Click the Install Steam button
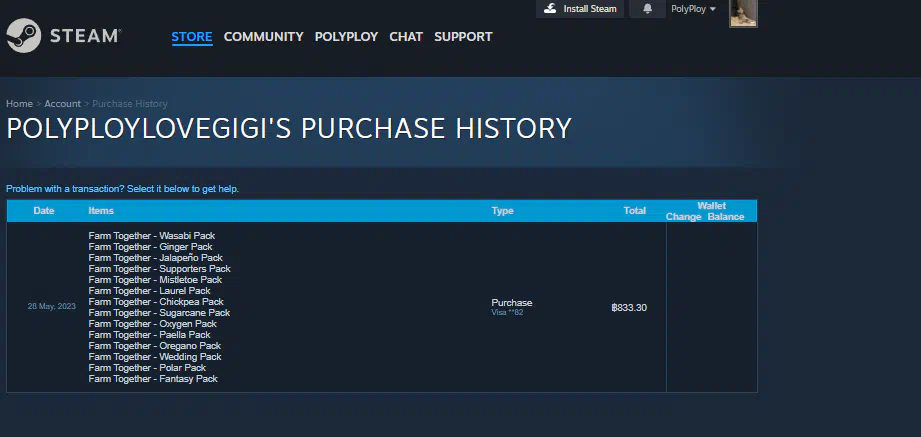This screenshot has height=437, width=921. pos(580,9)
